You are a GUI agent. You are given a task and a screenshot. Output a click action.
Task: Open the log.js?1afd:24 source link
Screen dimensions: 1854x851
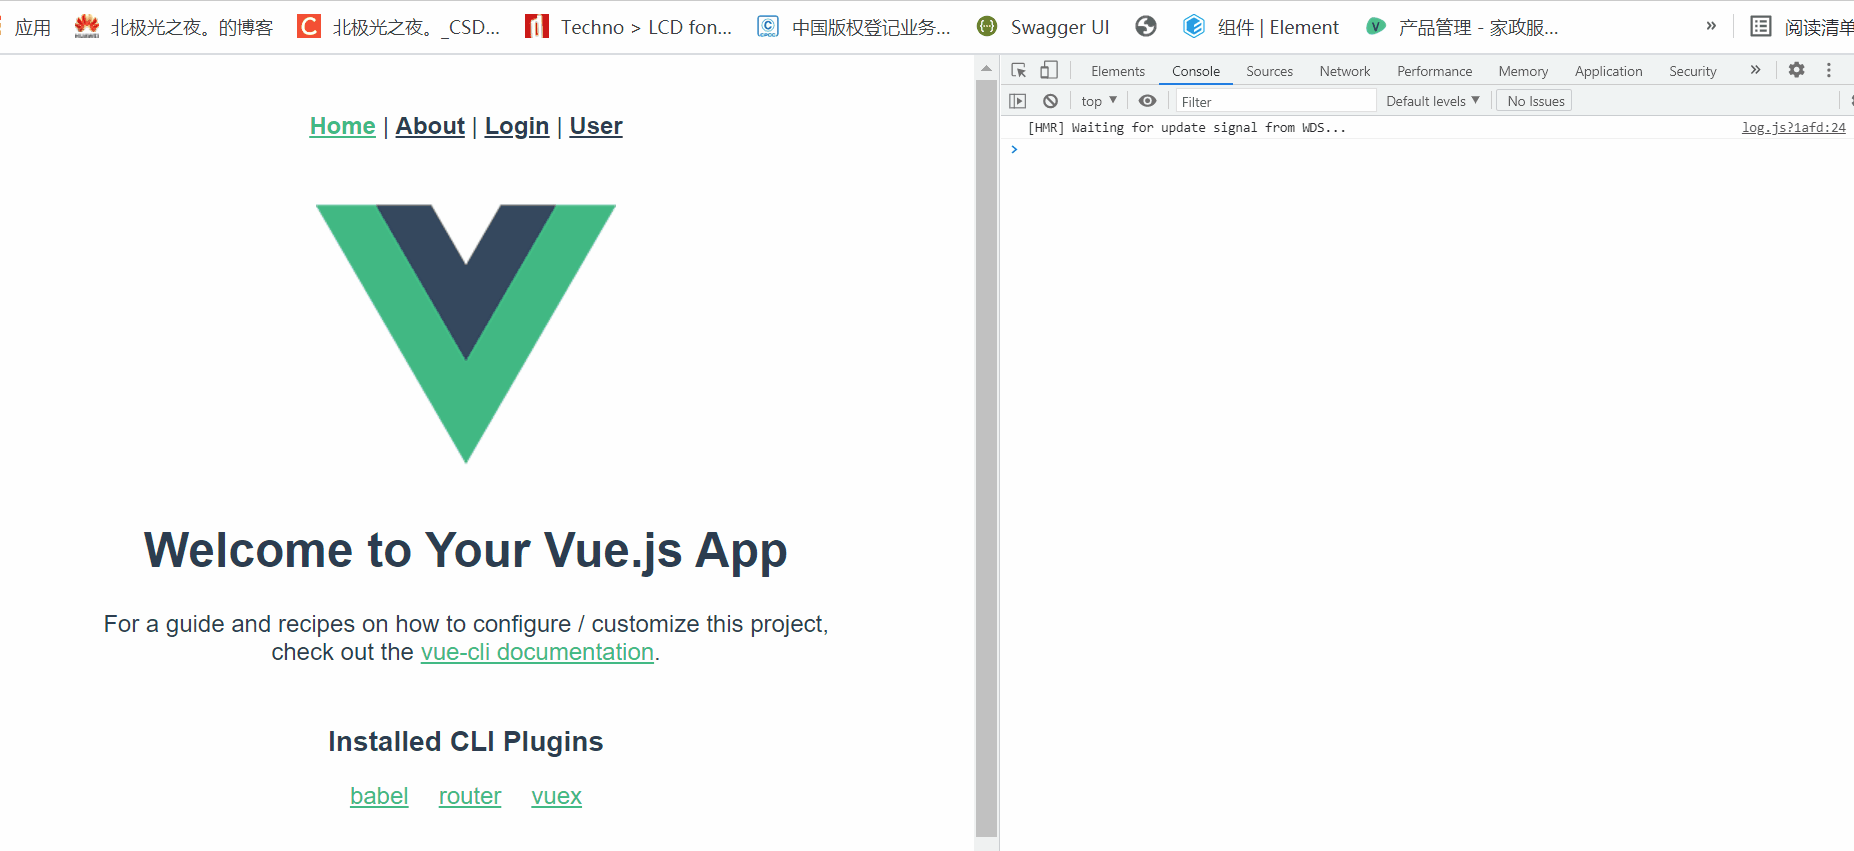(x=1793, y=128)
